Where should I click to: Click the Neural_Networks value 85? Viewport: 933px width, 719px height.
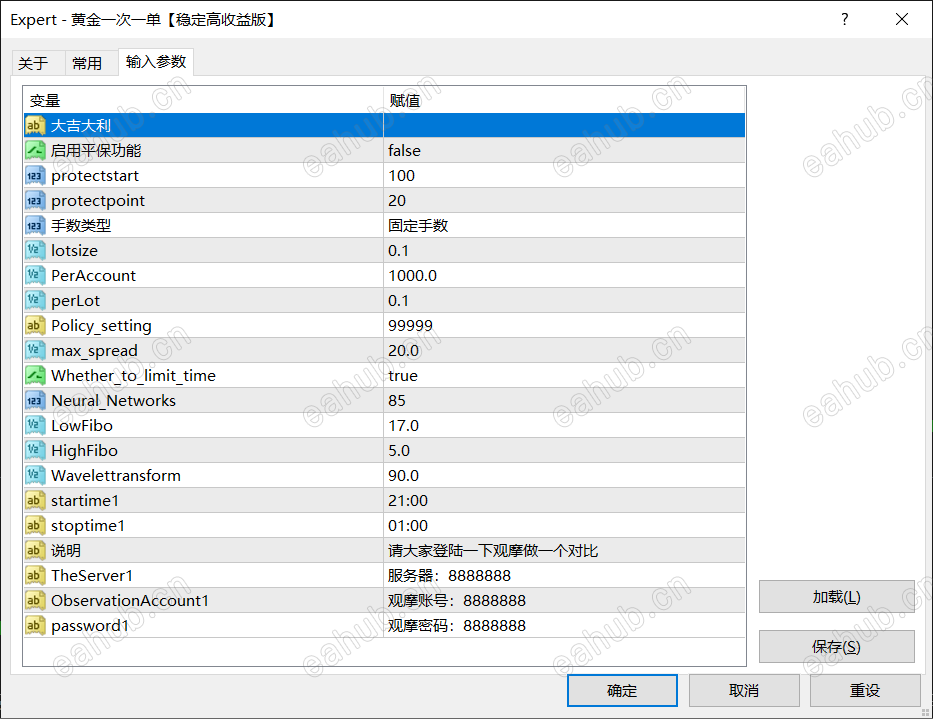coord(397,401)
